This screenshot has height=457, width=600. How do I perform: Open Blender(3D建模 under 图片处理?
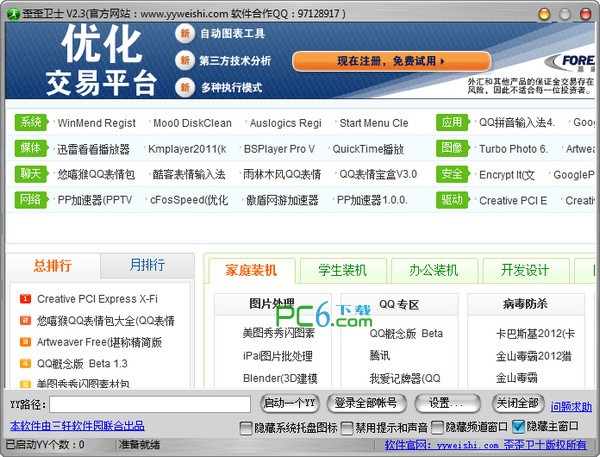[x=280, y=379]
